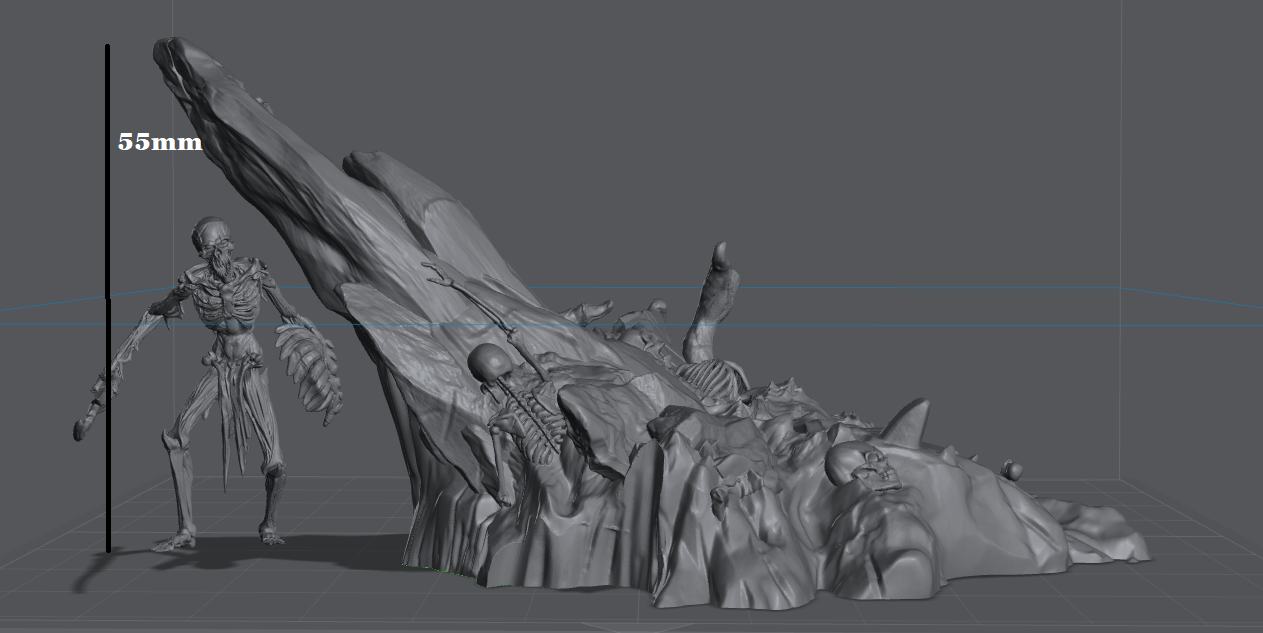This screenshot has height=633, width=1263.
Task: Click the 55mm measurement label
Action: [160, 142]
